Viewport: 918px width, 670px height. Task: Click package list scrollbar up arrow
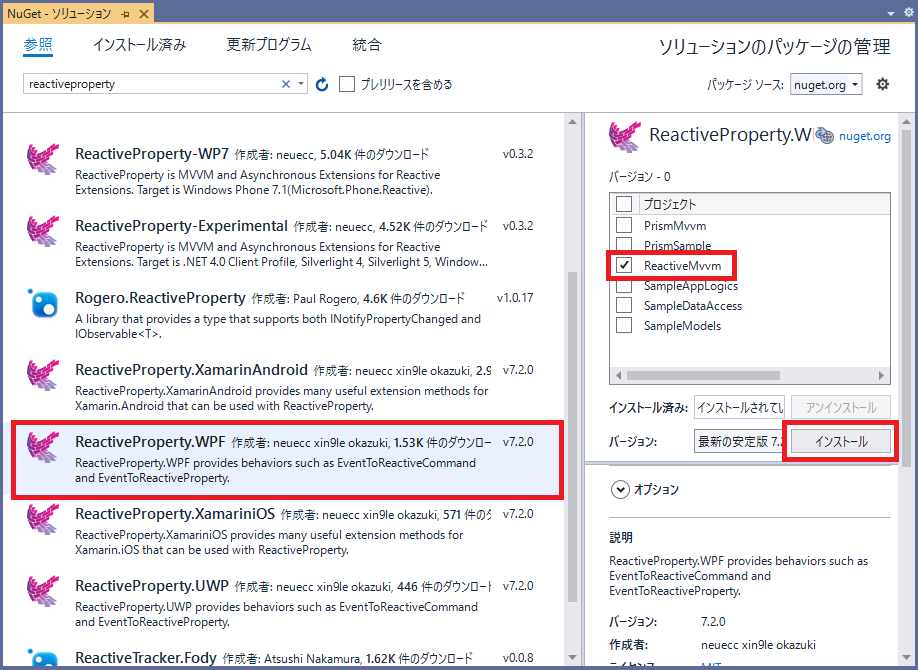pyautogui.click(x=573, y=122)
